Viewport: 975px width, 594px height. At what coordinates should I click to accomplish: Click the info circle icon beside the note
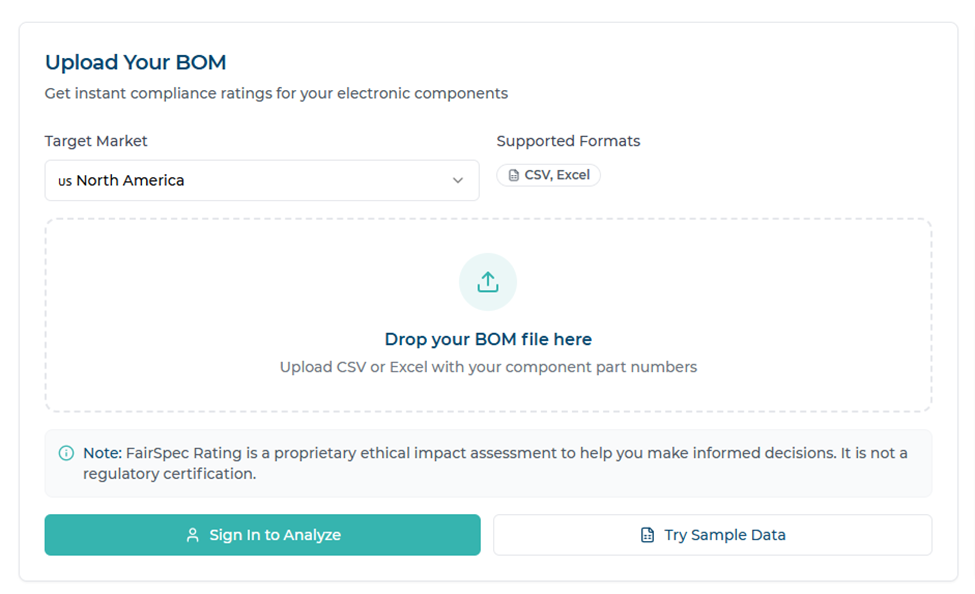[x=66, y=452]
